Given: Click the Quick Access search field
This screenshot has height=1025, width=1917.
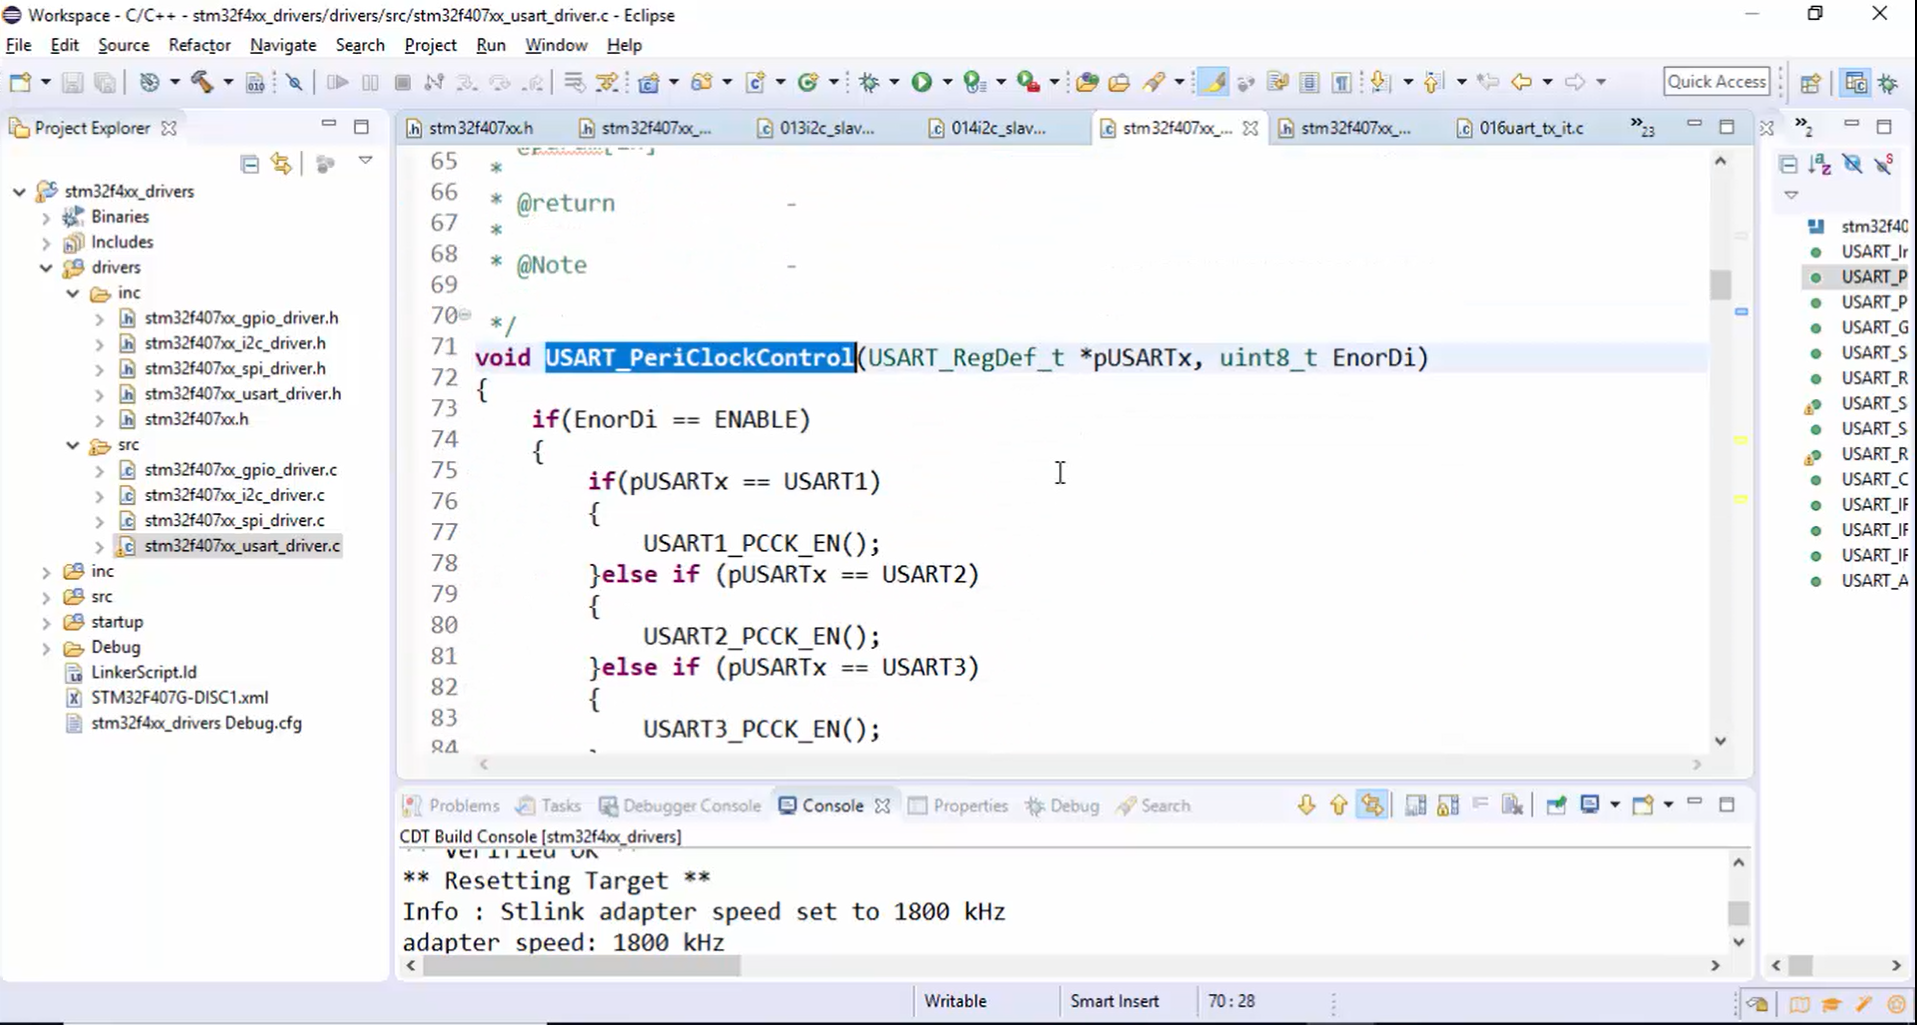Looking at the screenshot, I should click(x=1716, y=81).
